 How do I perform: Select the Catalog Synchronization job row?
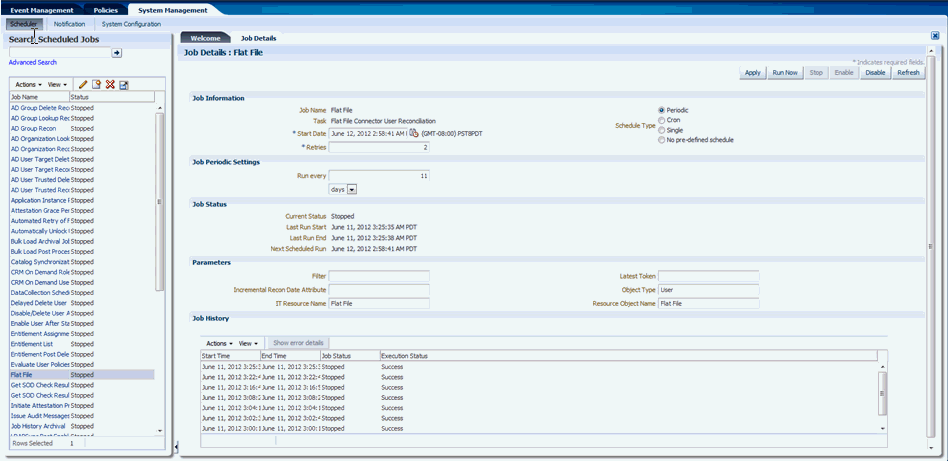pos(82,262)
